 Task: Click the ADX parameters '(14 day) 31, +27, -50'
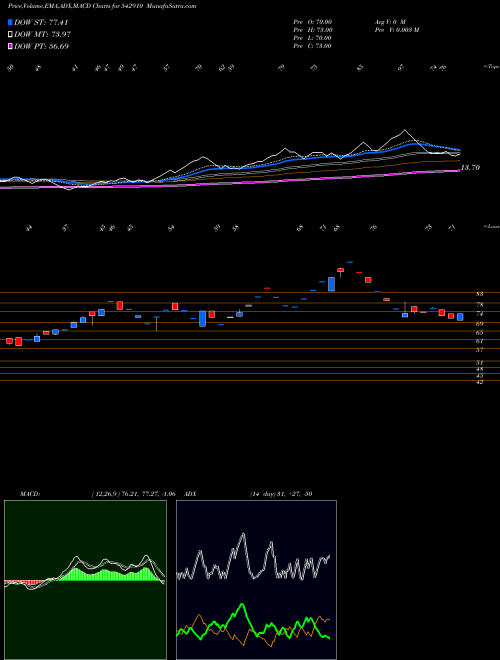coord(281,494)
